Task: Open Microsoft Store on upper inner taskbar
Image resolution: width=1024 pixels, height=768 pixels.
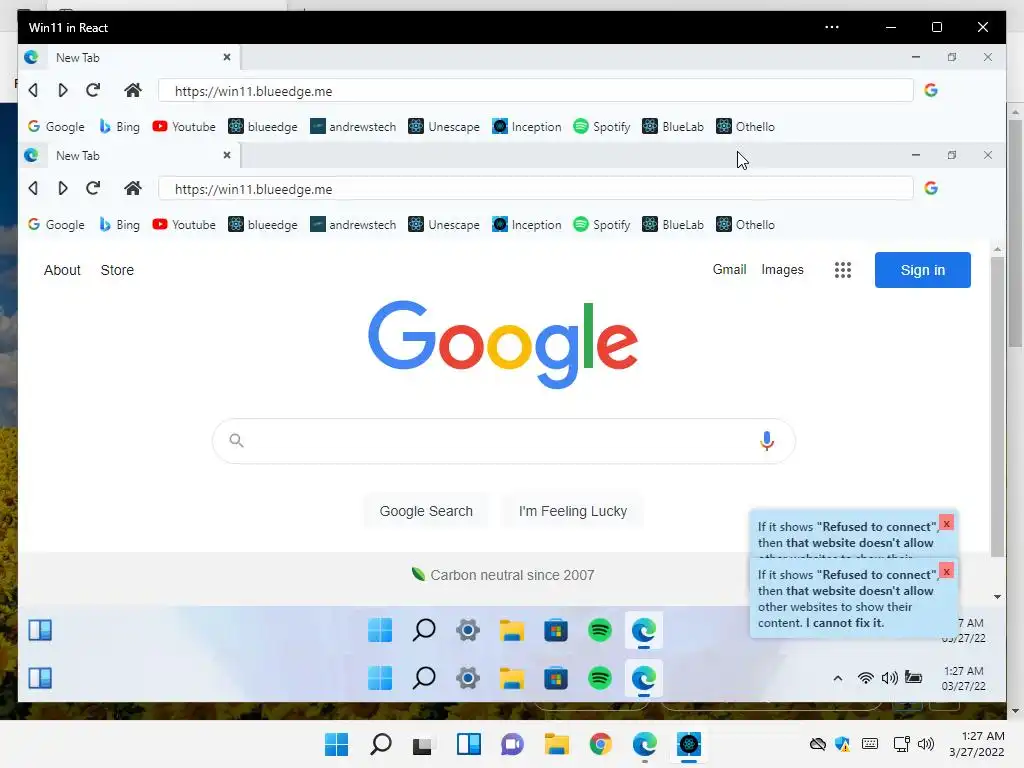Action: (556, 630)
